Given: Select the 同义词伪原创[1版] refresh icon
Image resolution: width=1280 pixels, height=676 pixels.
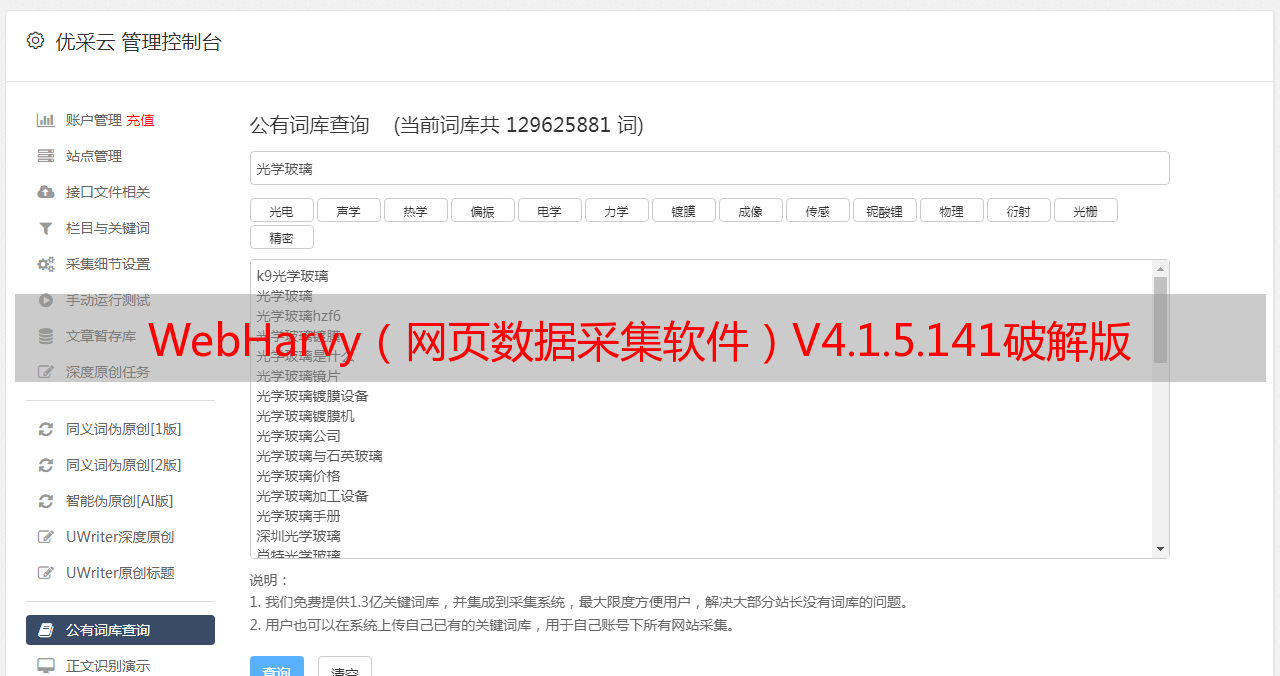Looking at the screenshot, I should (x=46, y=429).
